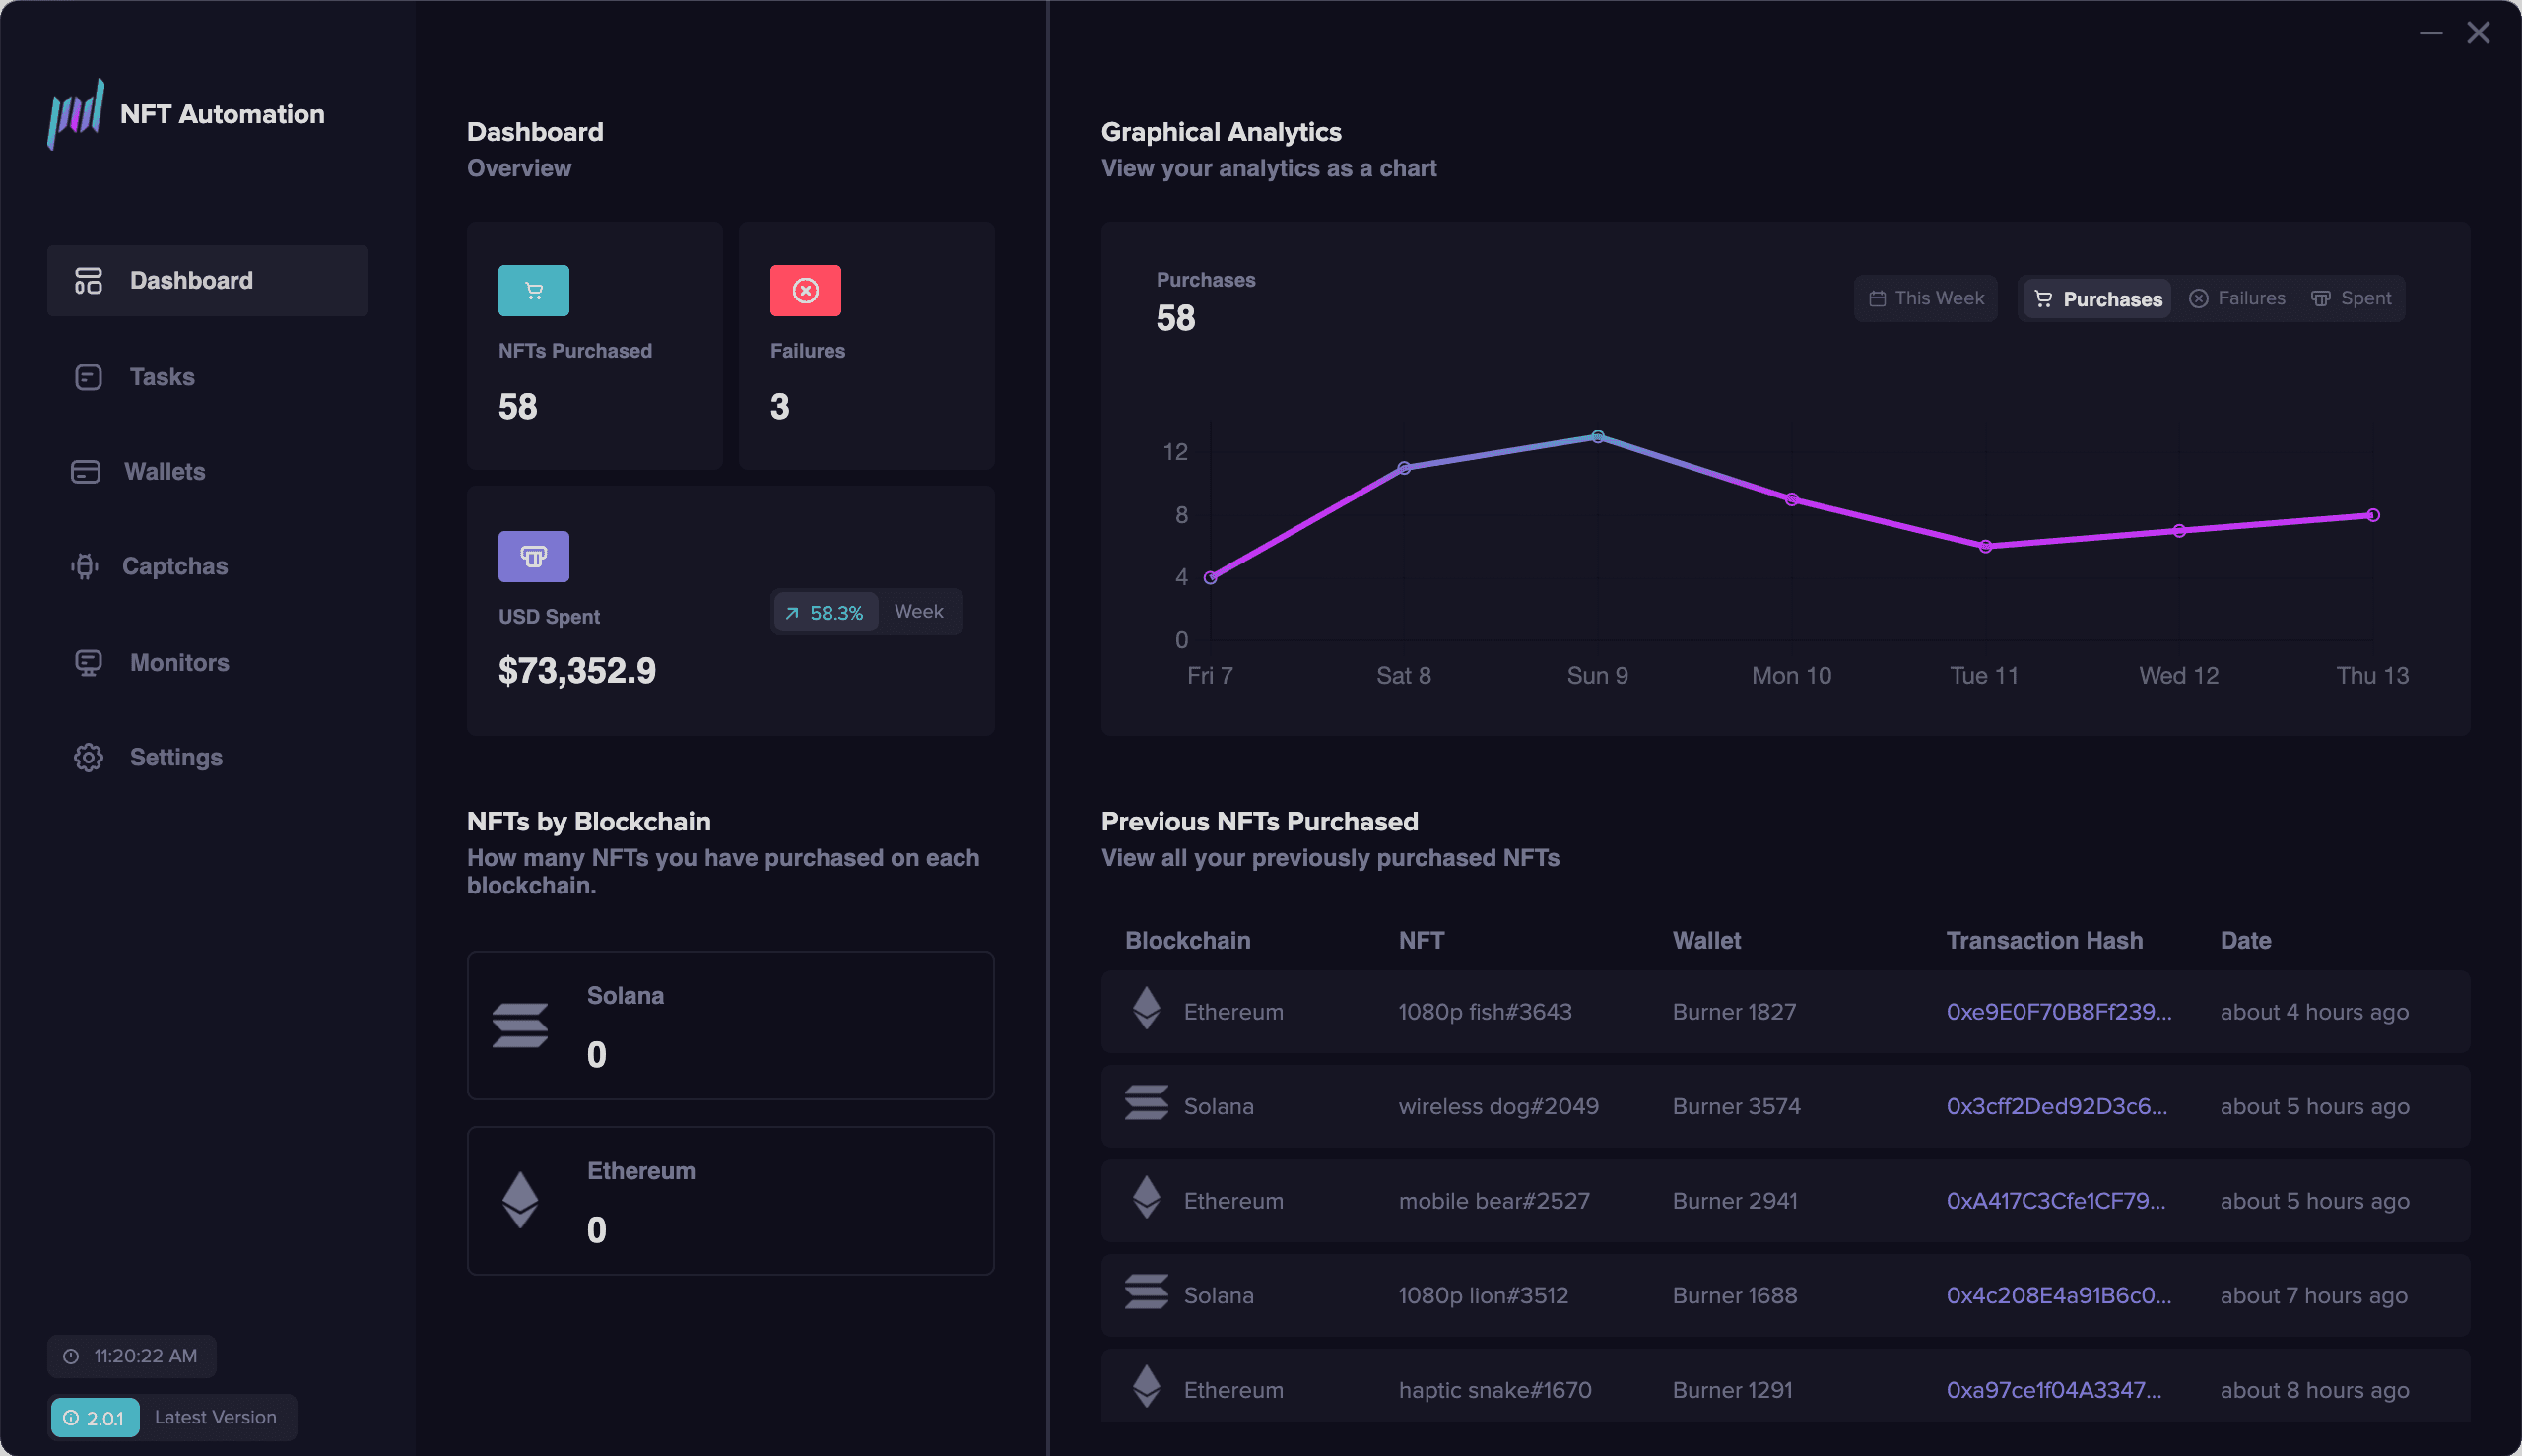Switch chart to Failures view
Image resolution: width=2522 pixels, height=1456 pixels.
tap(2237, 299)
